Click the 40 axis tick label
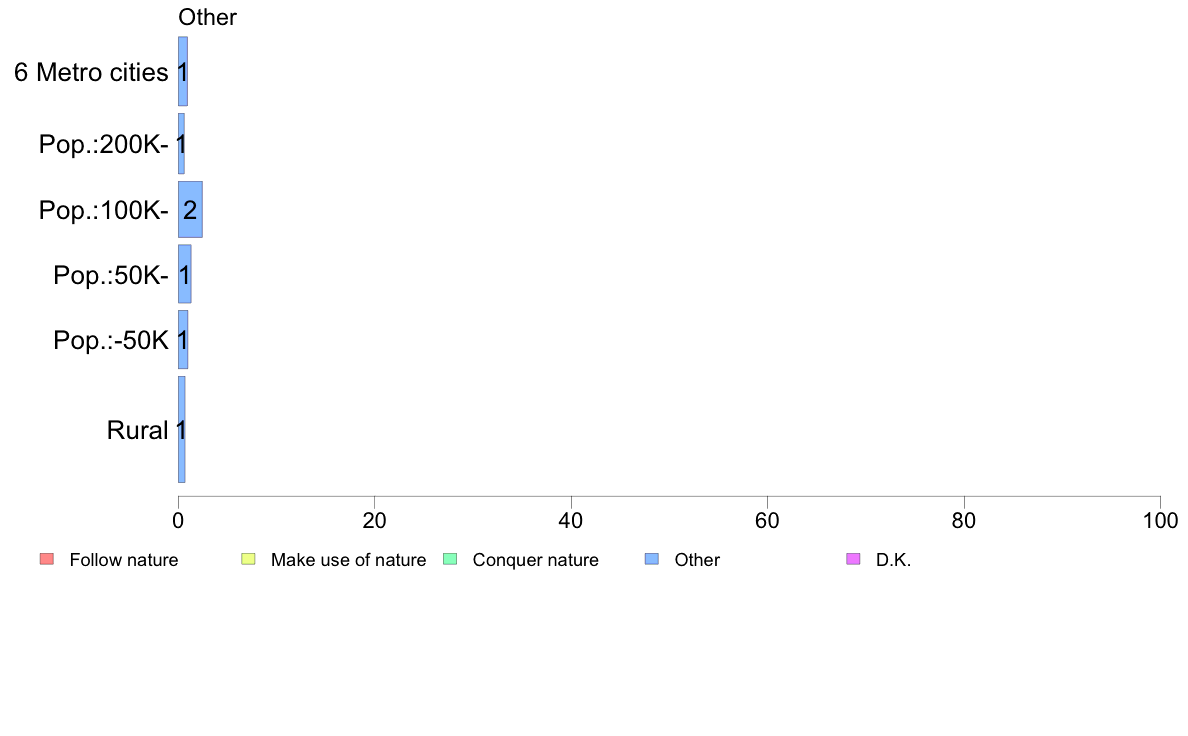This screenshot has height=736, width=1188. coord(571,520)
